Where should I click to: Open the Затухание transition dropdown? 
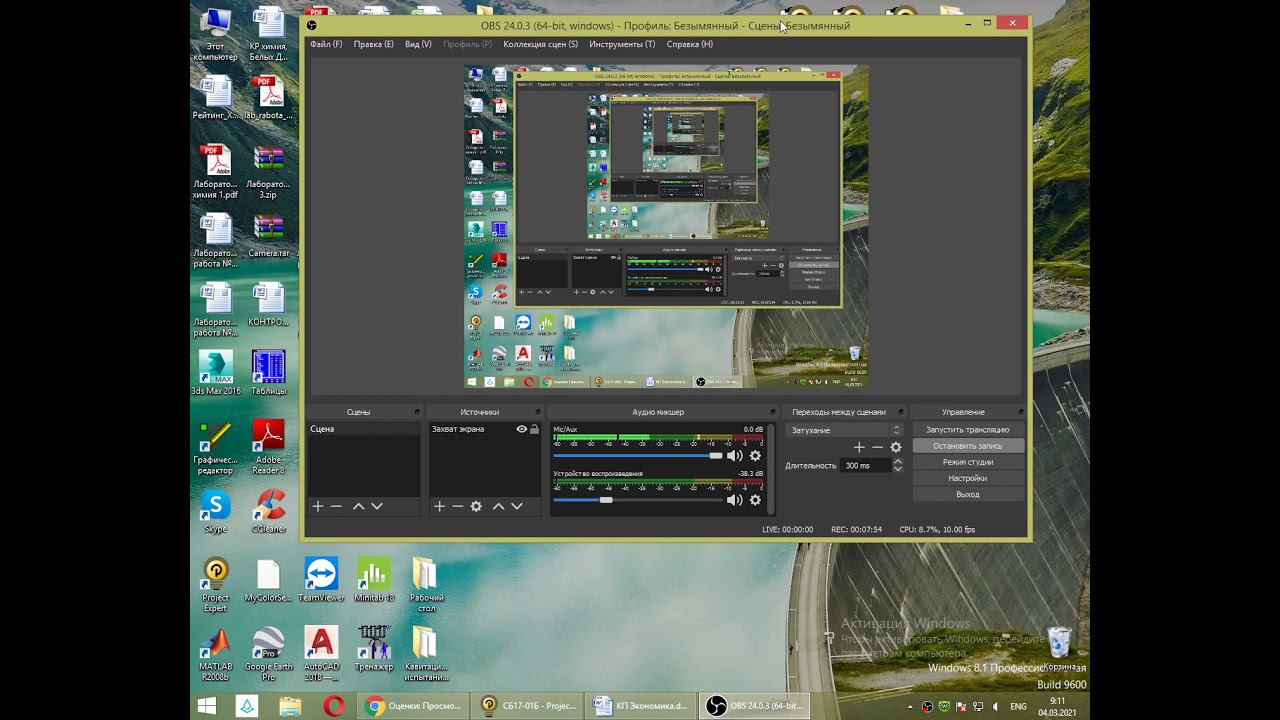[844, 430]
